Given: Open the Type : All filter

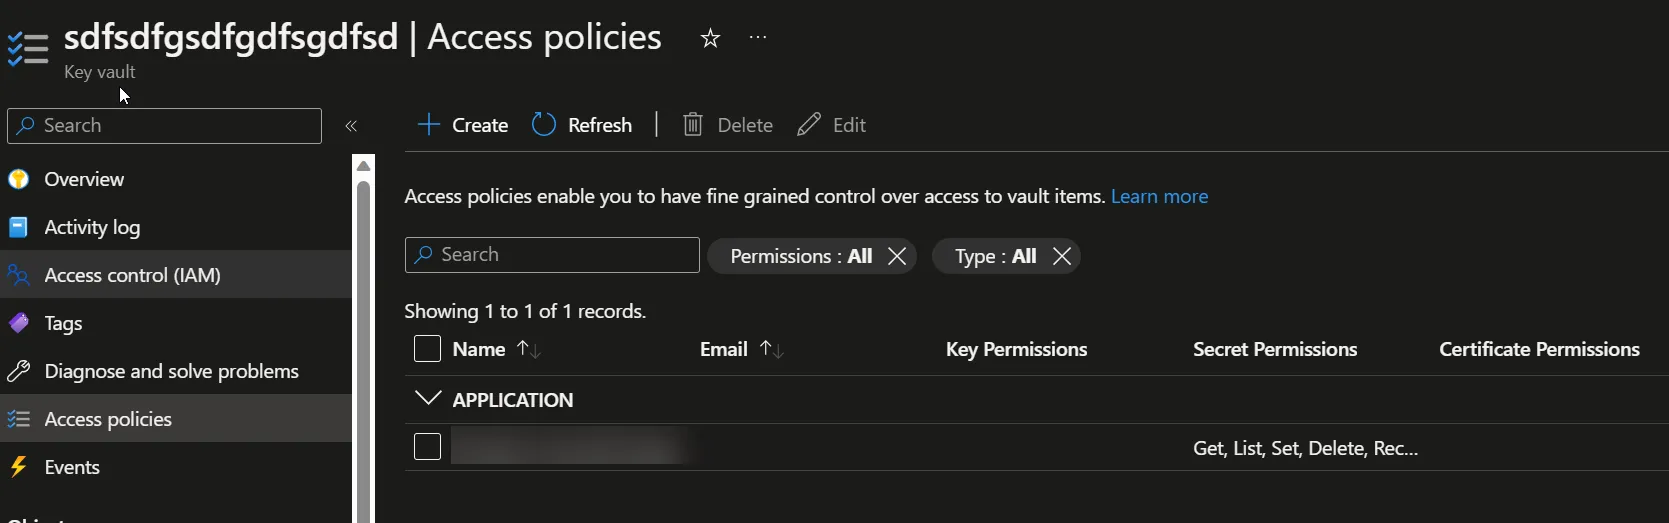Looking at the screenshot, I should [995, 256].
